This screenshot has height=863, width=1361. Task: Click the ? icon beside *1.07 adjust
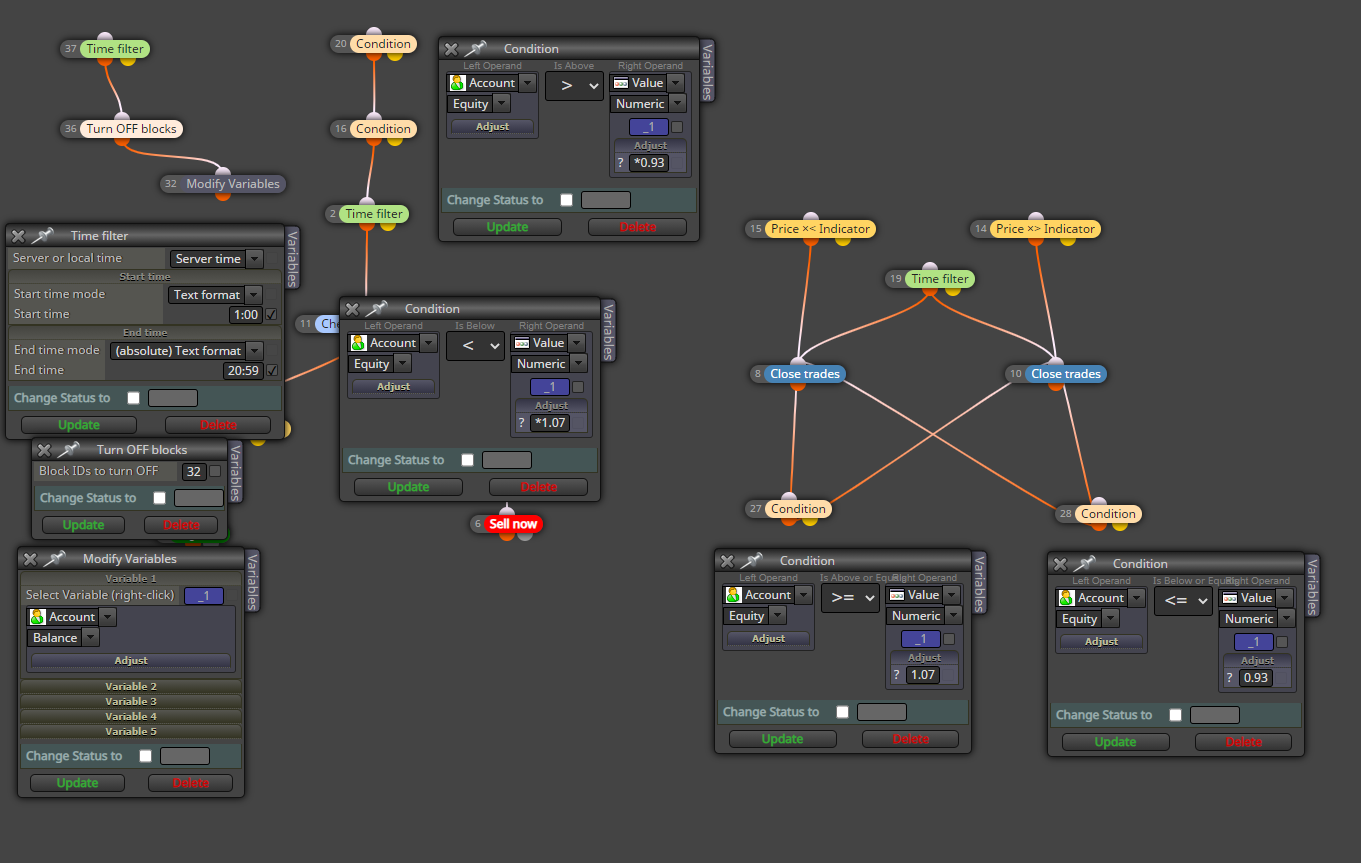point(521,423)
